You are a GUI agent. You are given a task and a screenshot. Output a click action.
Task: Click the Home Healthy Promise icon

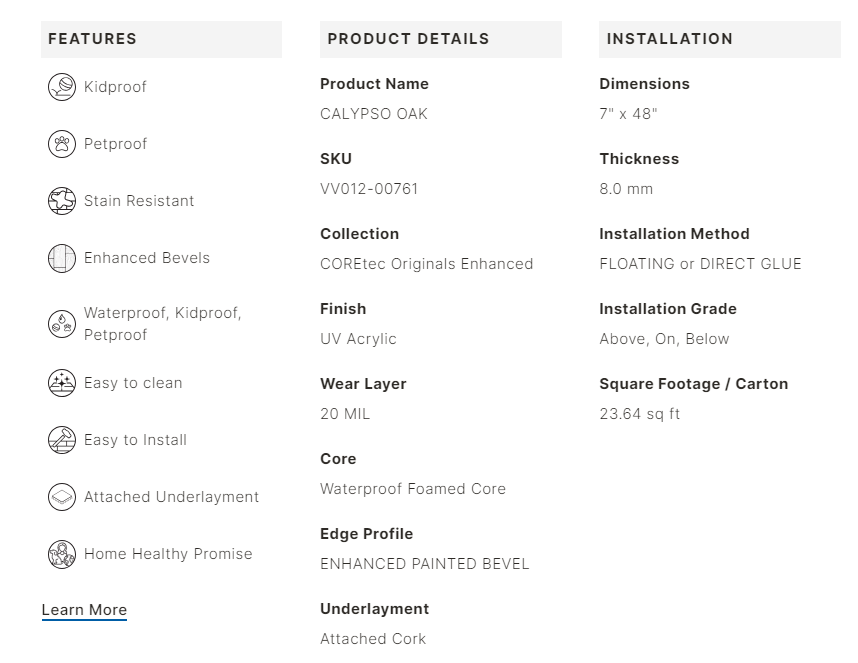tap(62, 554)
